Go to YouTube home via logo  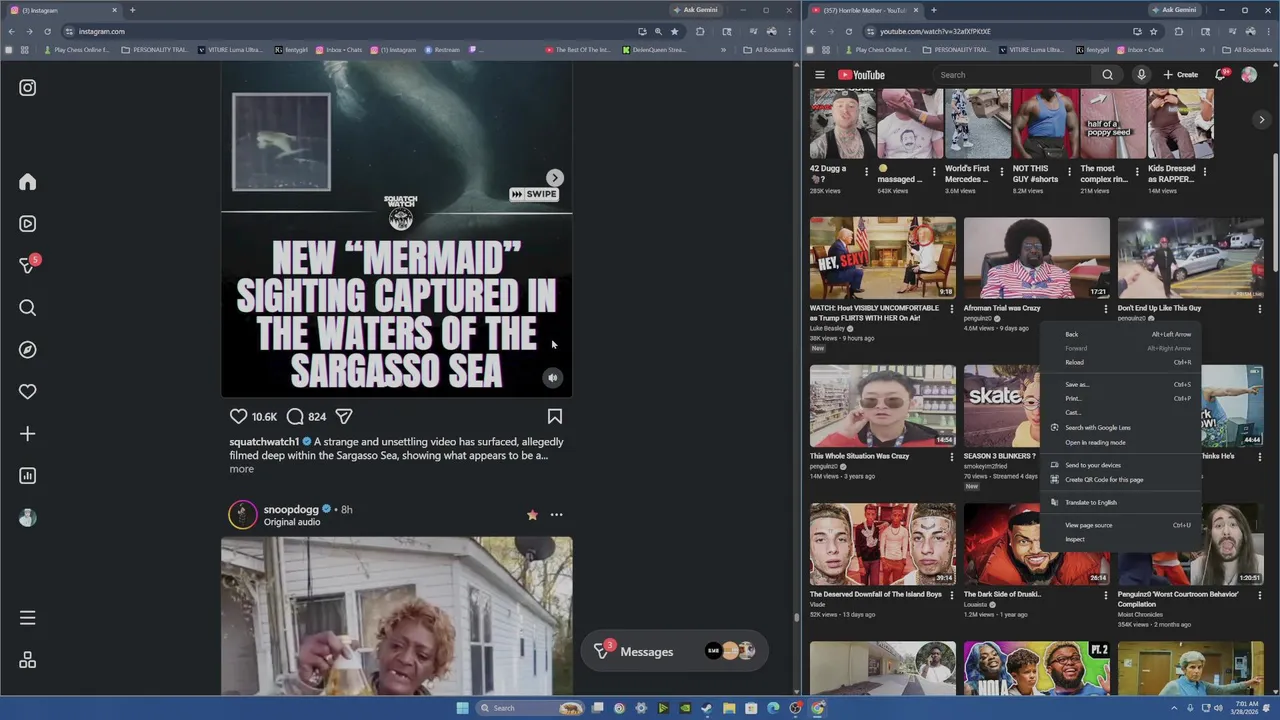(861, 75)
